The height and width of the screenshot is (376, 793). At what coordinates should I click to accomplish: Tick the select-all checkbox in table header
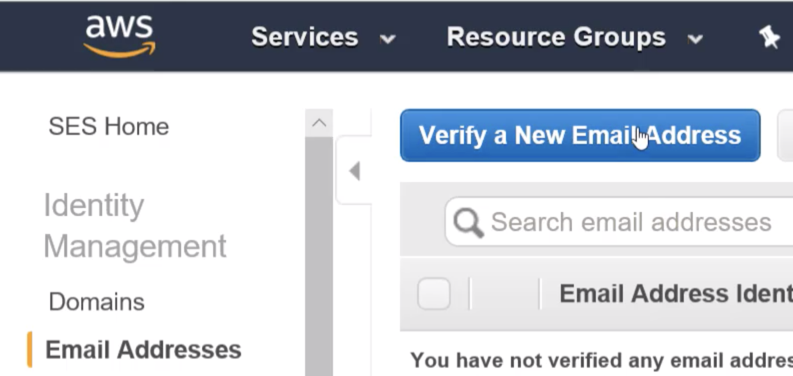pyautogui.click(x=434, y=294)
